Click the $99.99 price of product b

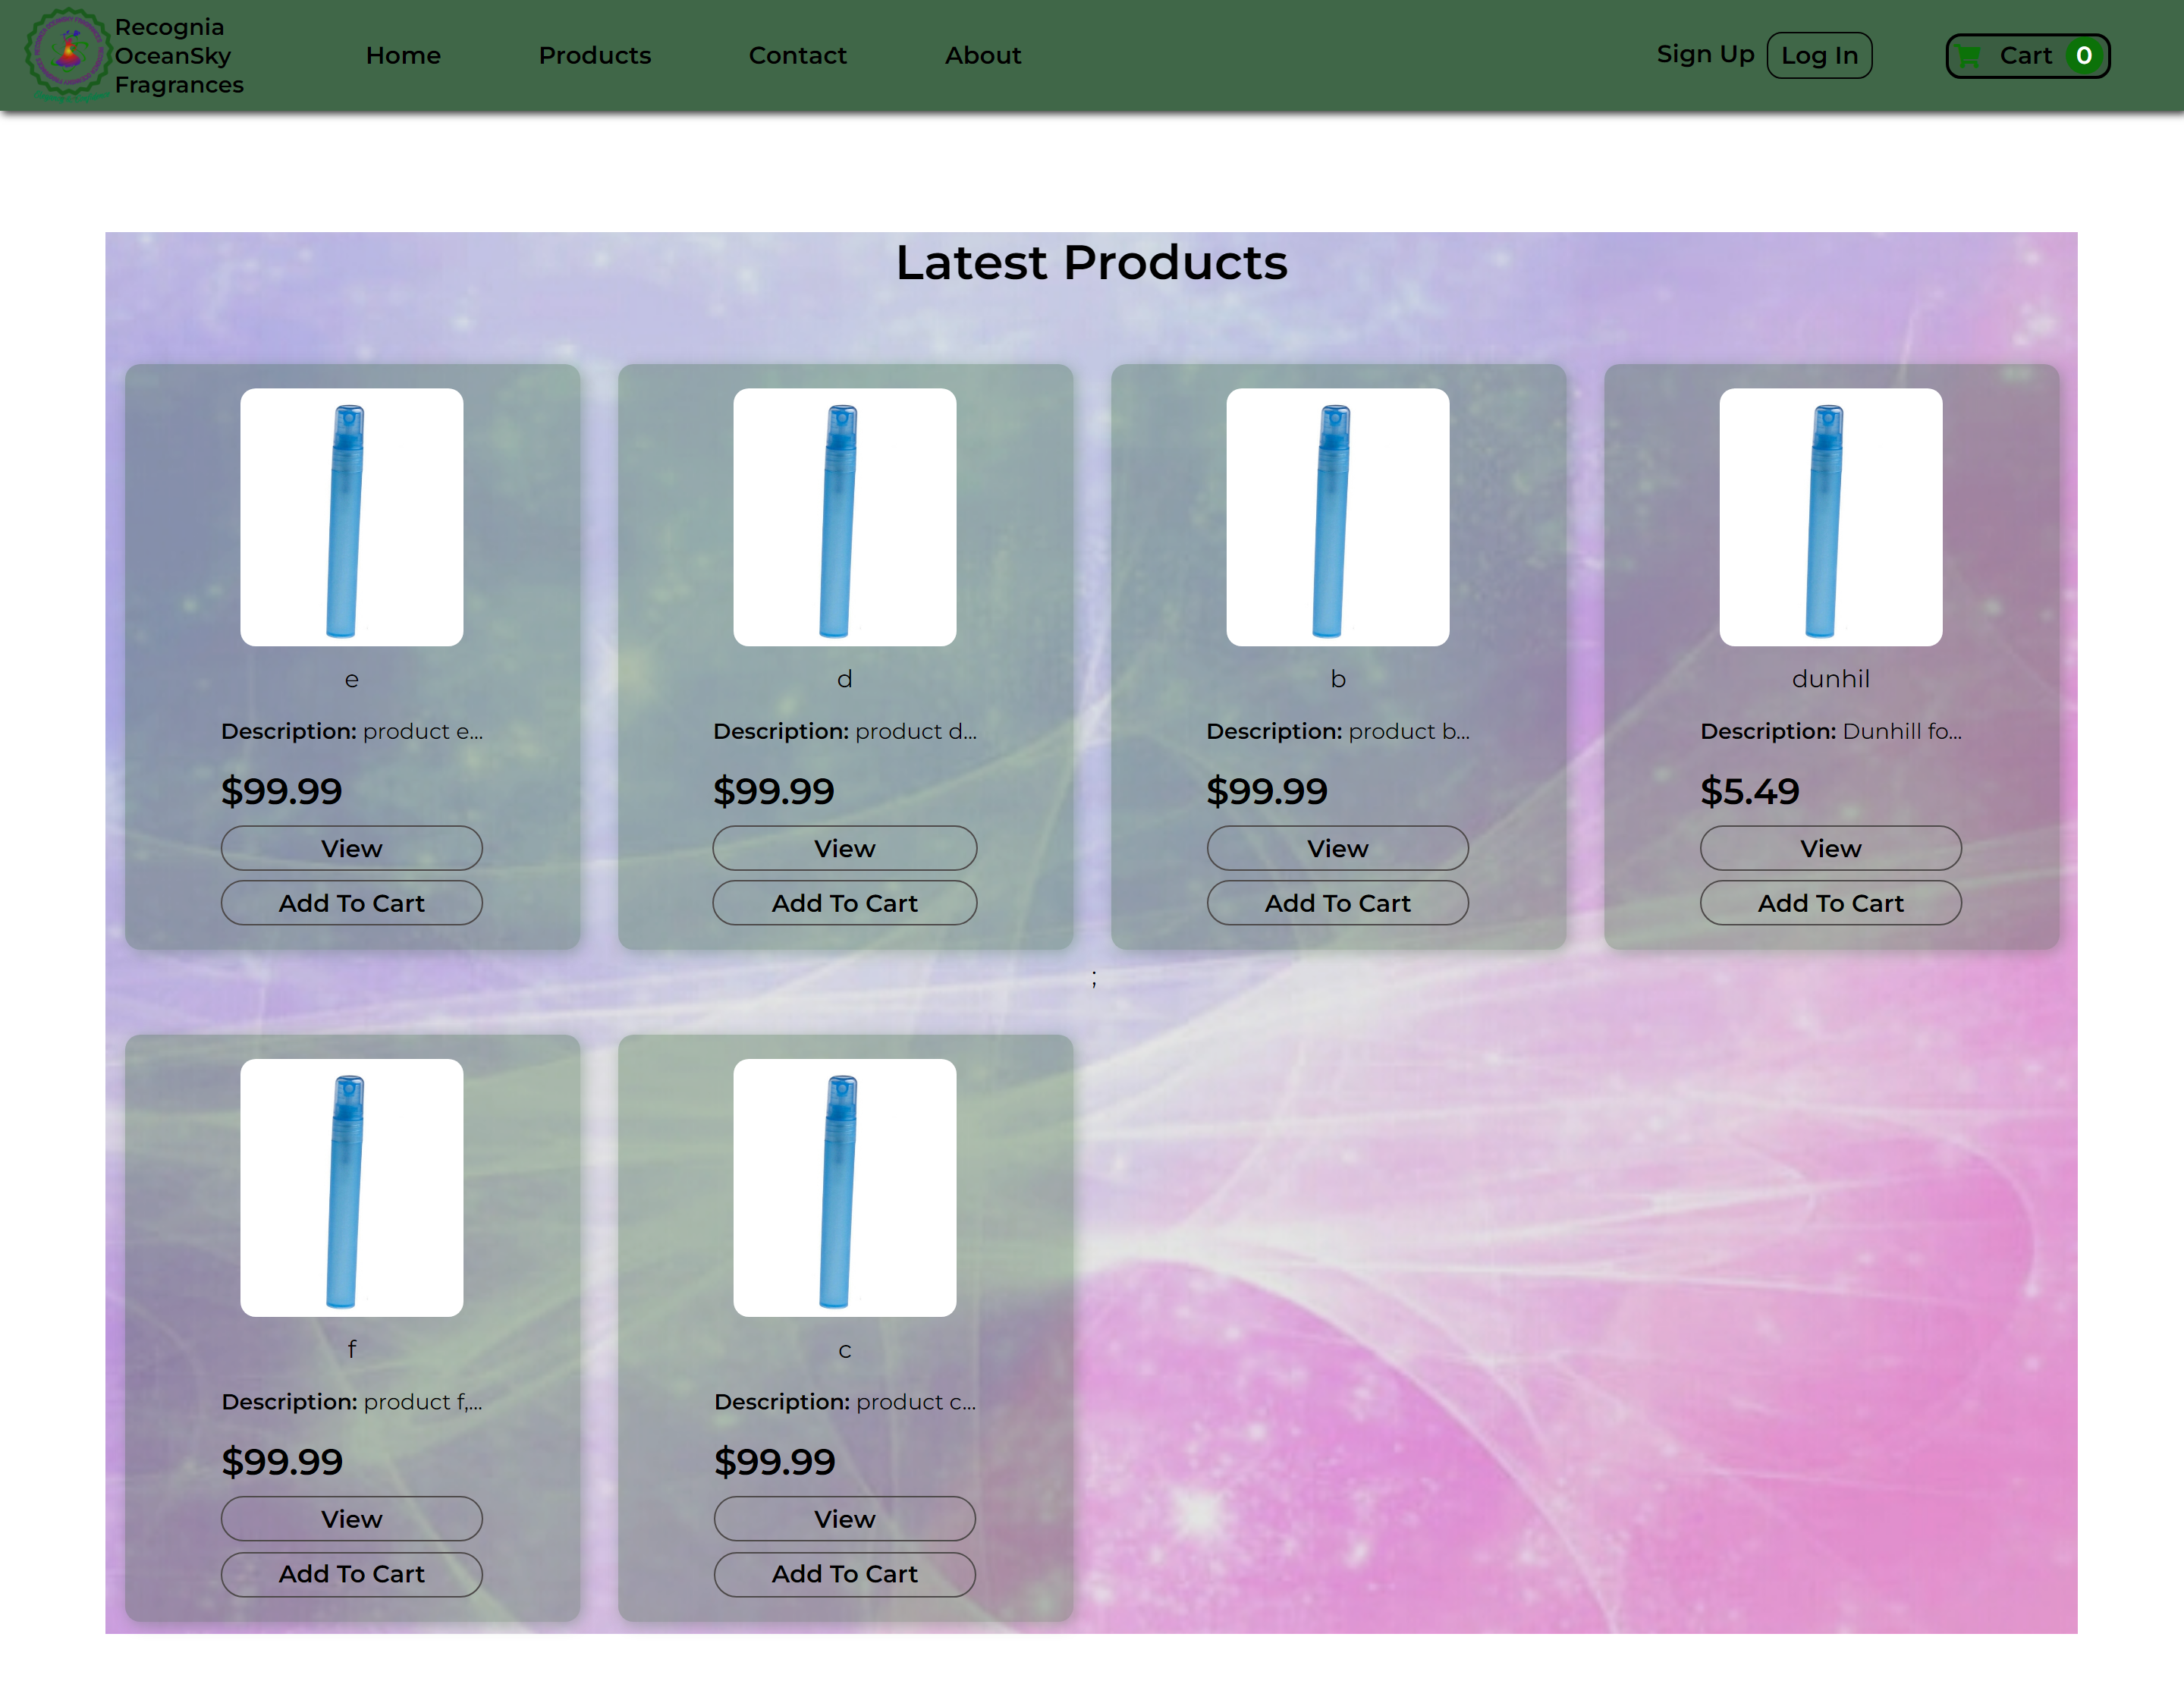pyautogui.click(x=1267, y=791)
